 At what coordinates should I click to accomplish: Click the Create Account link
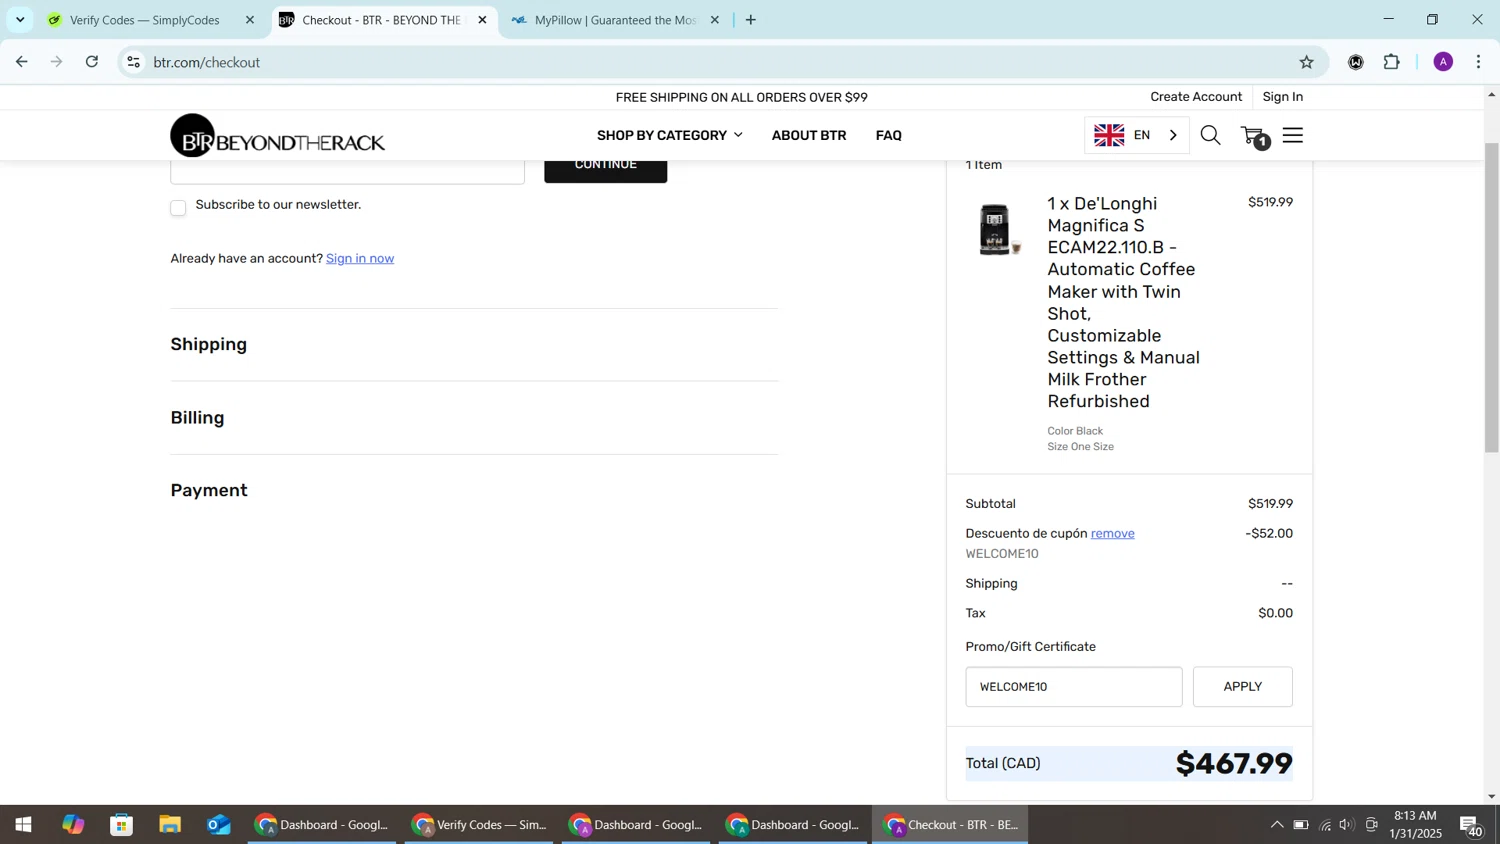[x=1196, y=97]
